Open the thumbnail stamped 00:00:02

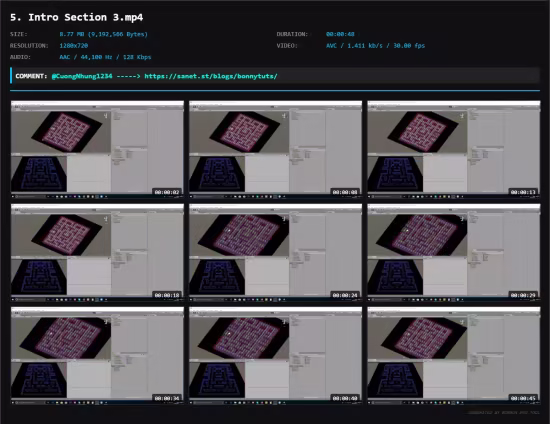click(x=97, y=149)
